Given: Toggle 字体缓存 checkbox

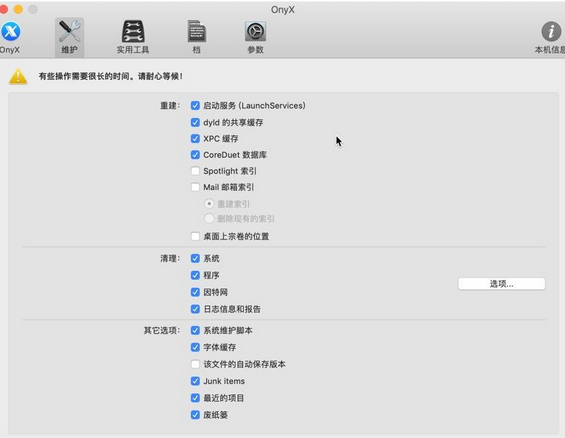Looking at the screenshot, I should (195, 347).
